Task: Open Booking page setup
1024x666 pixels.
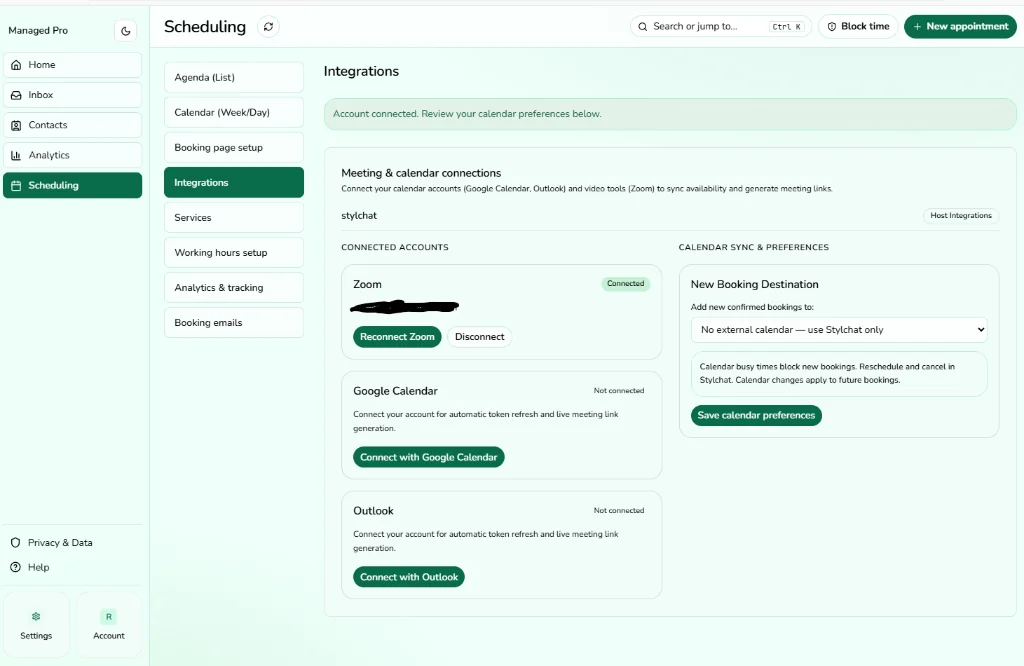Action: (x=234, y=148)
